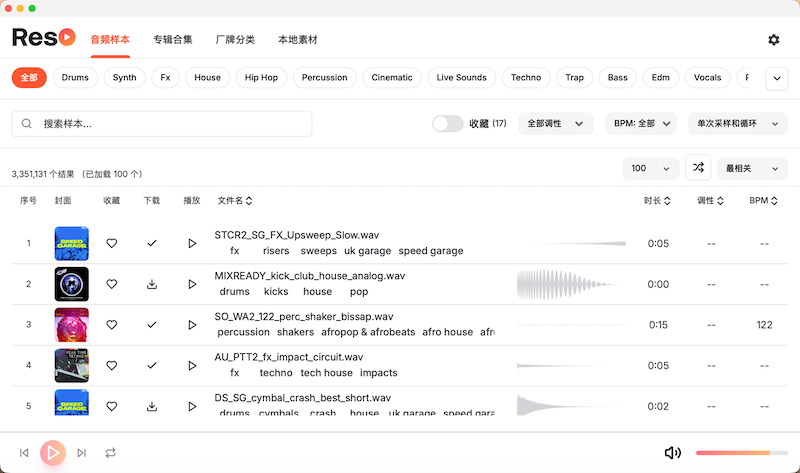Toggle the 收藏 favorites filter switch
800x473 pixels.
[x=447, y=124]
